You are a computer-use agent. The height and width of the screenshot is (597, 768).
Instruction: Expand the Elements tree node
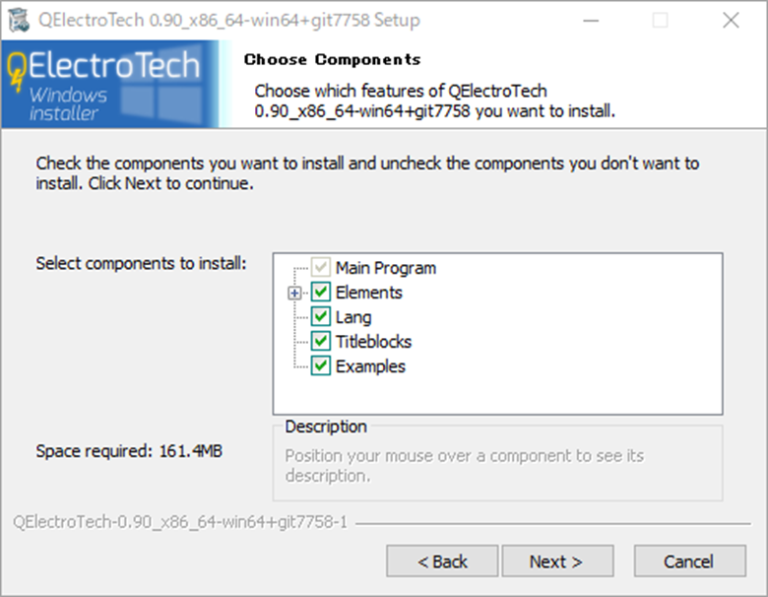click(x=295, y=293)
